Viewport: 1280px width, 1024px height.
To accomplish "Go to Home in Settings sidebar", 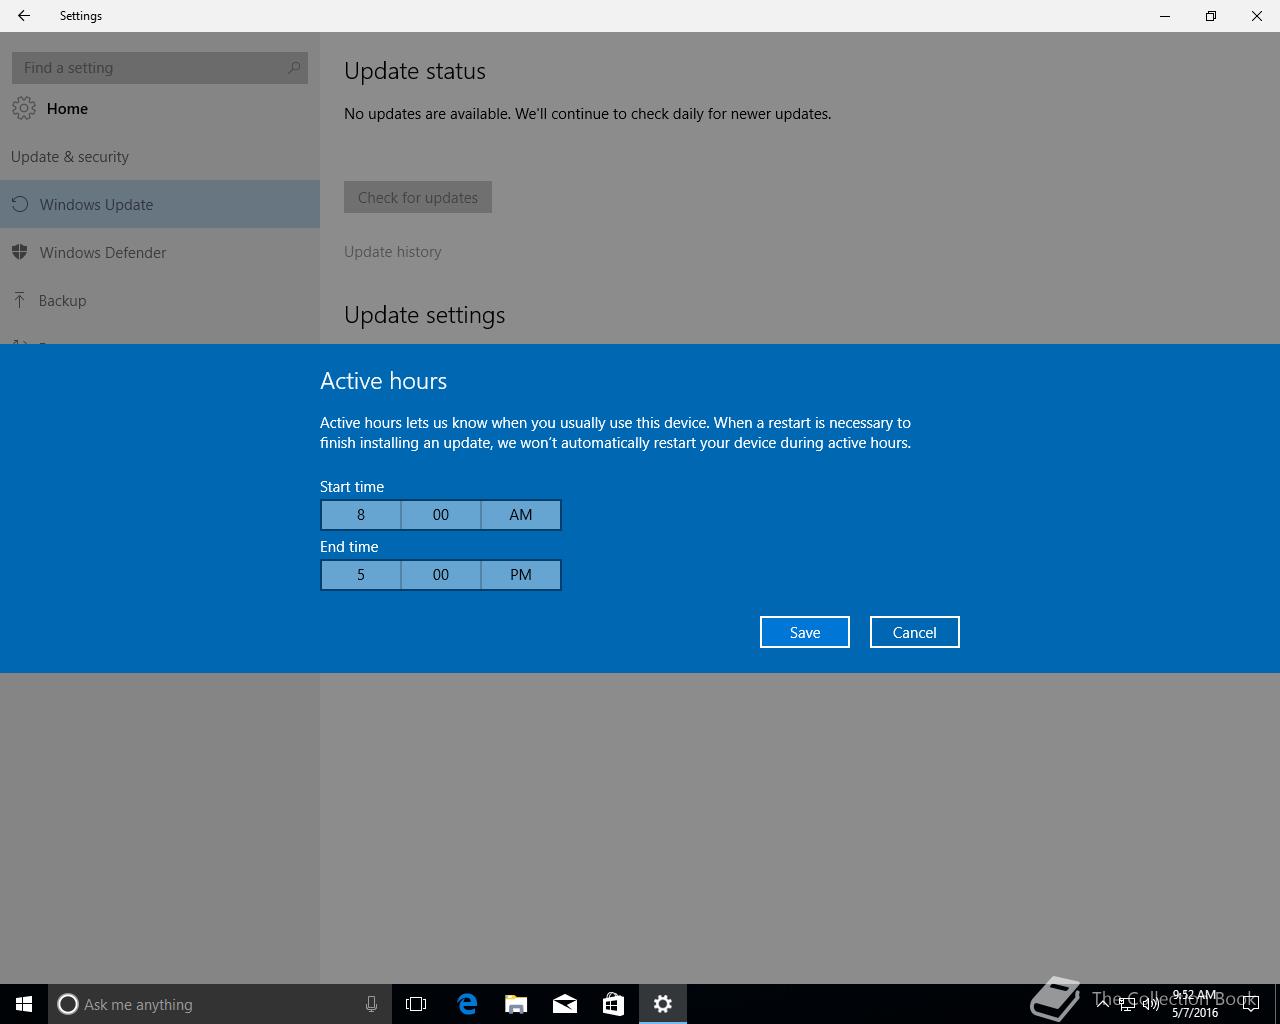I will pos(160,108).
